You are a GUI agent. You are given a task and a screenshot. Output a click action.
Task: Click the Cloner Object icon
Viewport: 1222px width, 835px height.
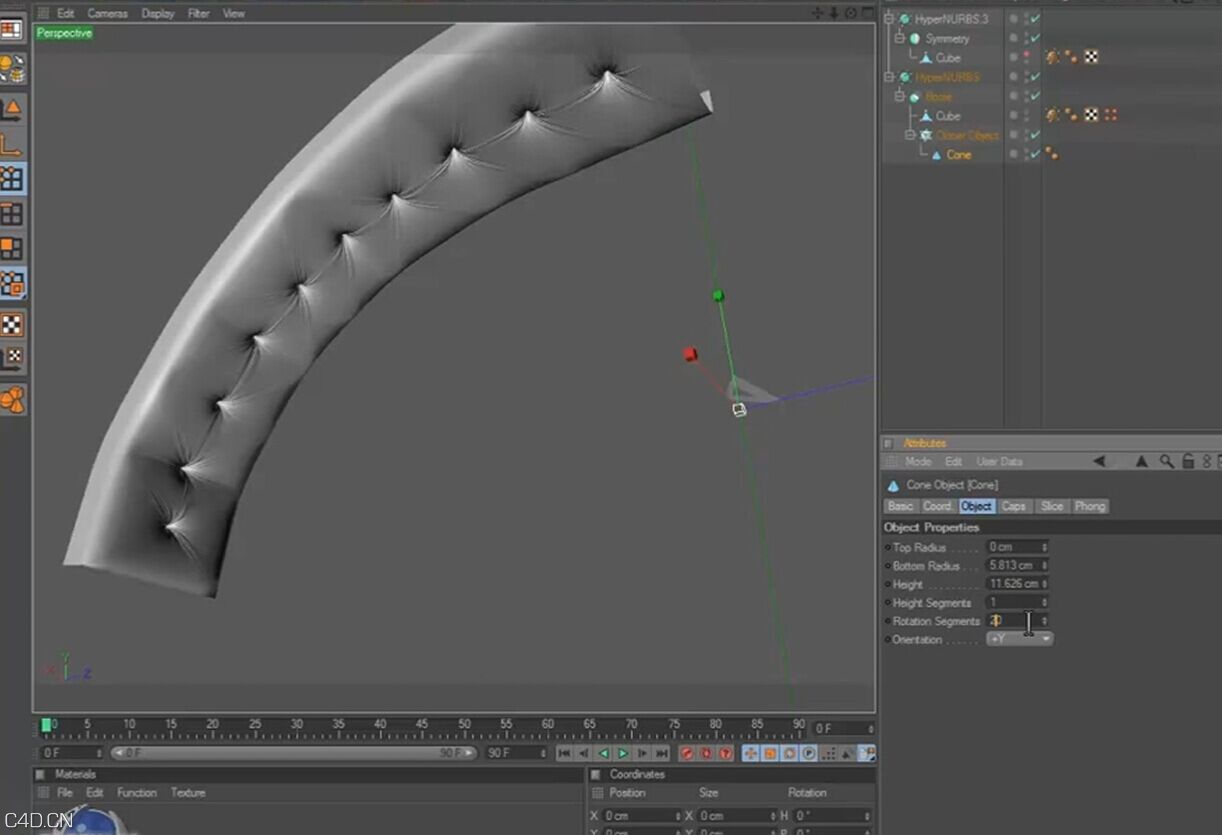coord(925,135)
